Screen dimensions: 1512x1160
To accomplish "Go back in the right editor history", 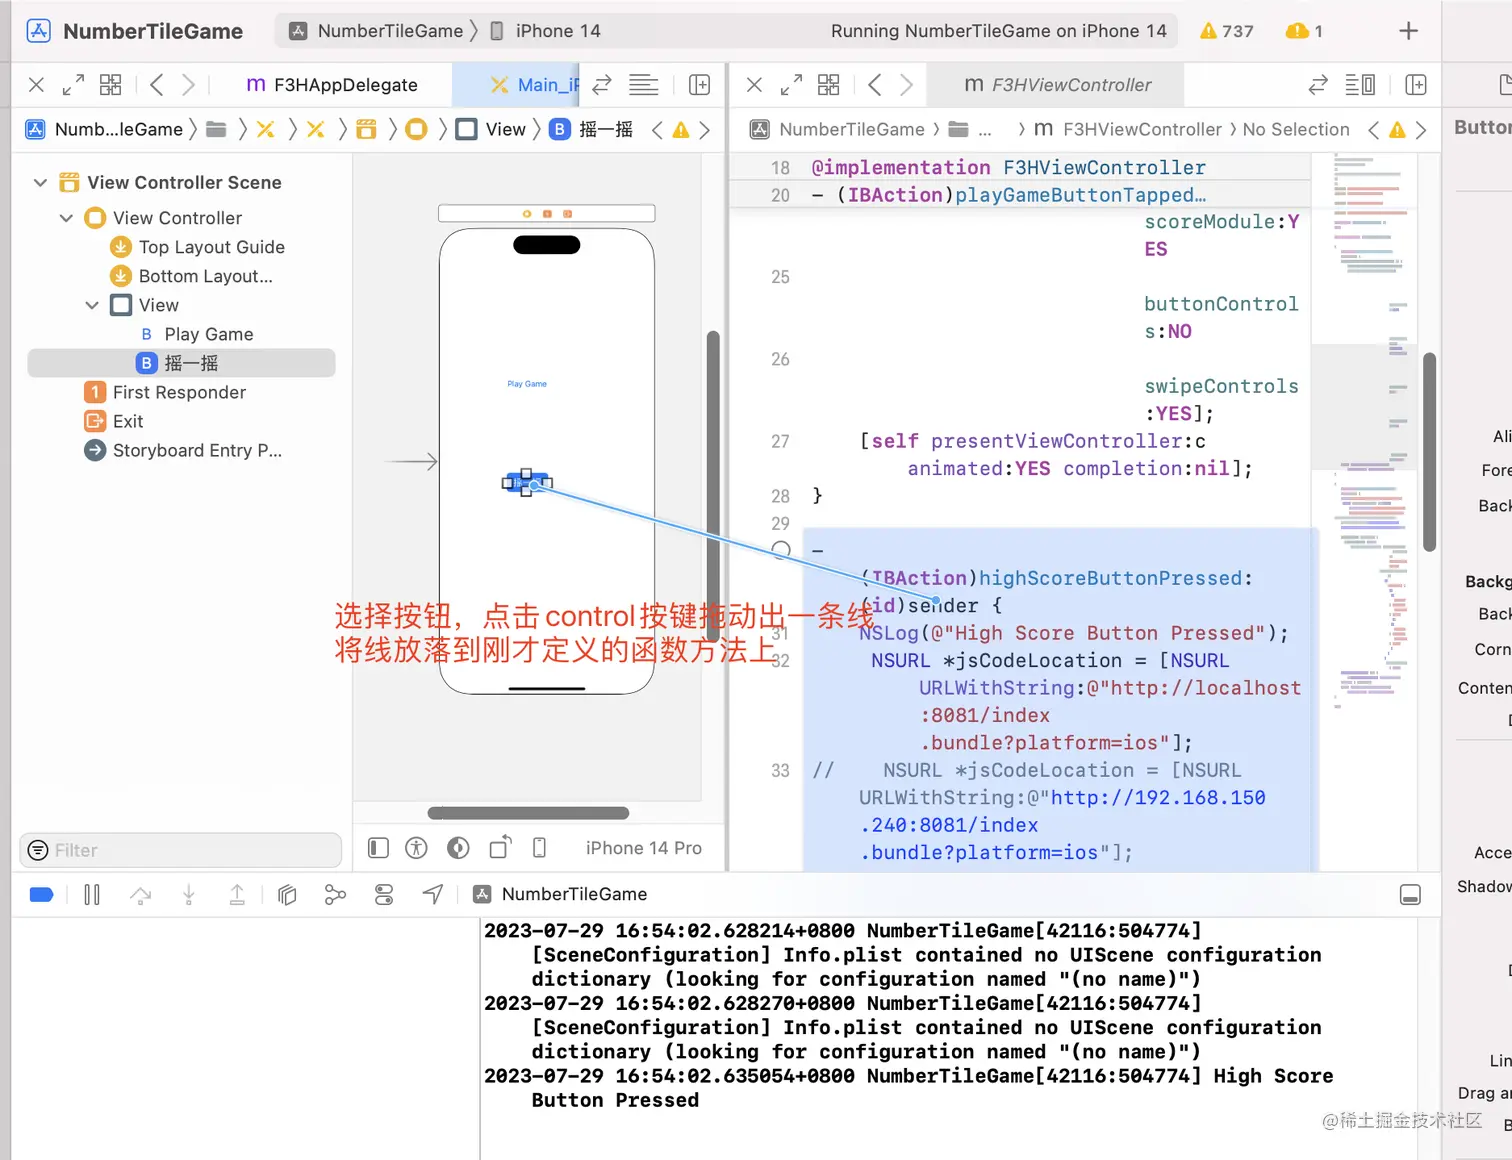I will [x=875, y=85].
